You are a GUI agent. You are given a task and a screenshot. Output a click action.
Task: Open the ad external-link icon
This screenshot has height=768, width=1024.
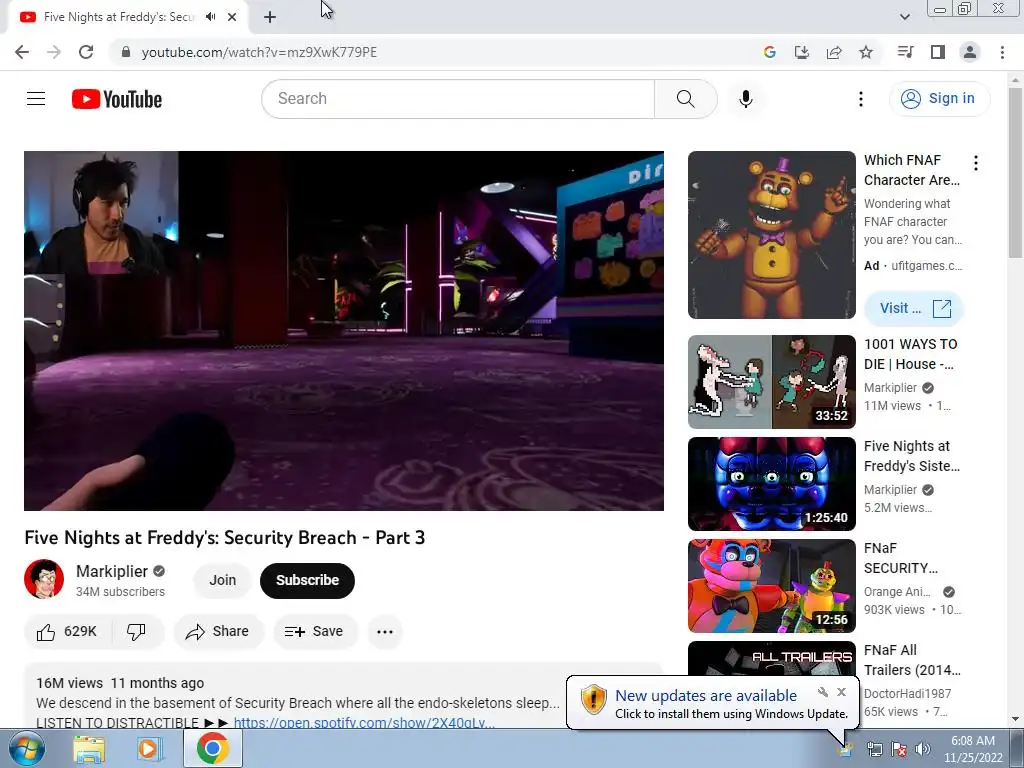click(x=942, y=308)
